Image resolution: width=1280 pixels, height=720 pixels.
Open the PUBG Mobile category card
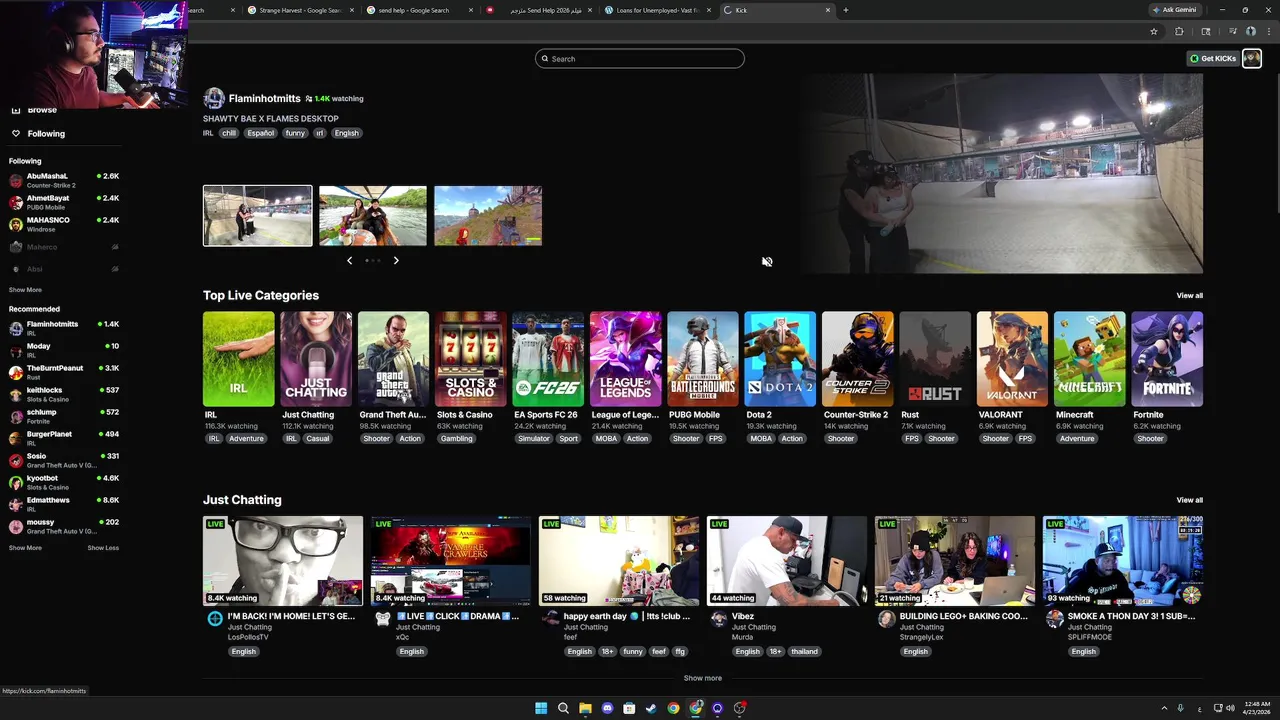pyautogui.click(x=703, y=359)
